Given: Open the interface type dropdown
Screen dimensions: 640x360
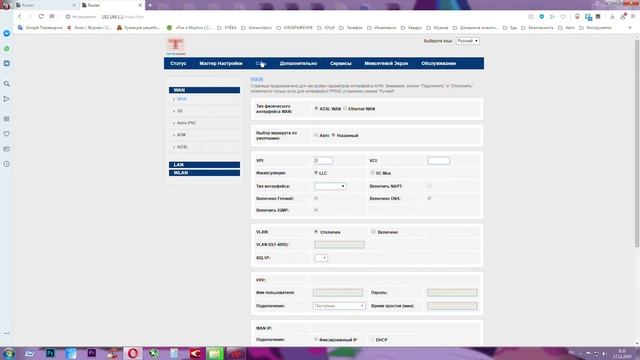Looking at the screenshot, I should click(x=330, y=186).
